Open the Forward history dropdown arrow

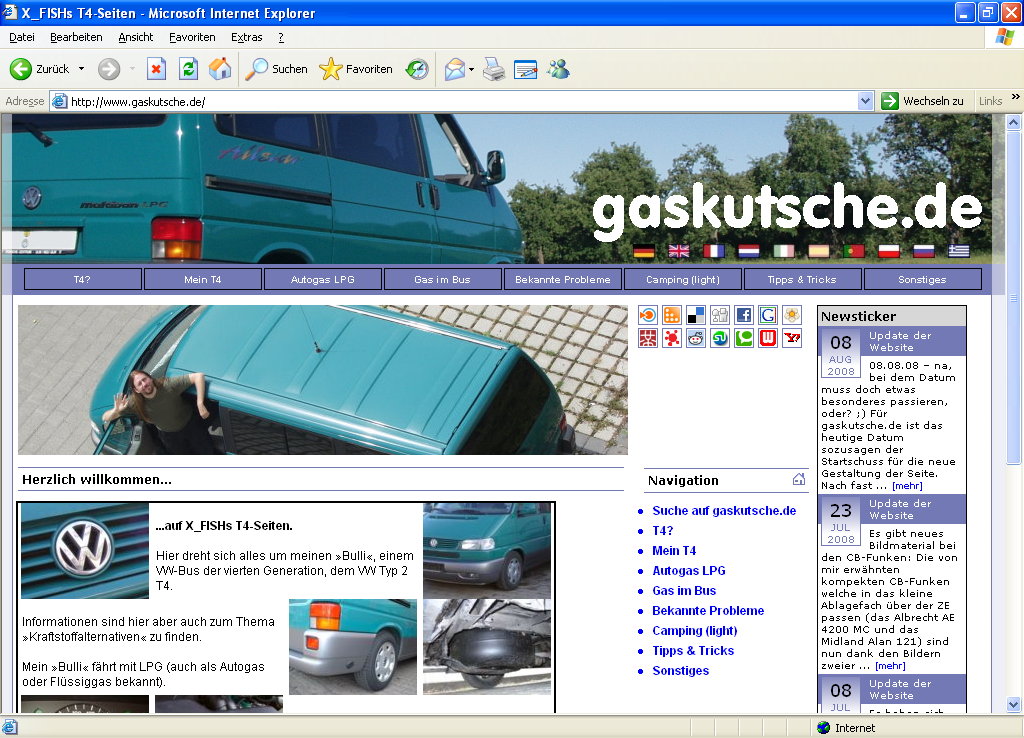132,69
